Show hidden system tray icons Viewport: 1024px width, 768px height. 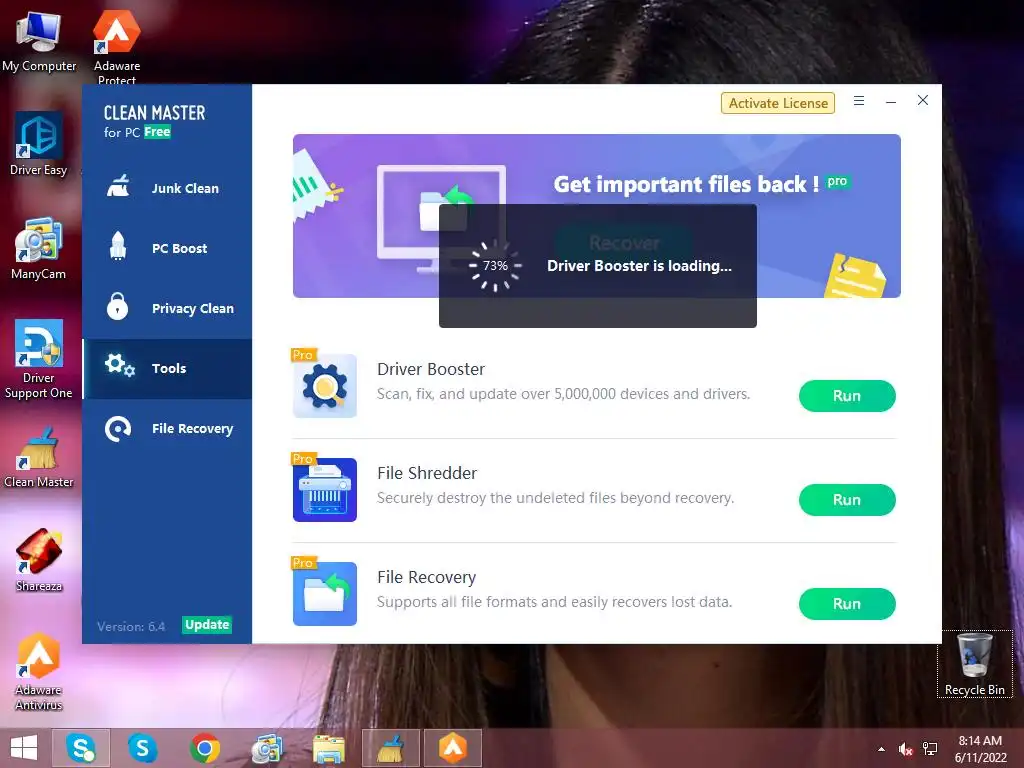(881, 749)
